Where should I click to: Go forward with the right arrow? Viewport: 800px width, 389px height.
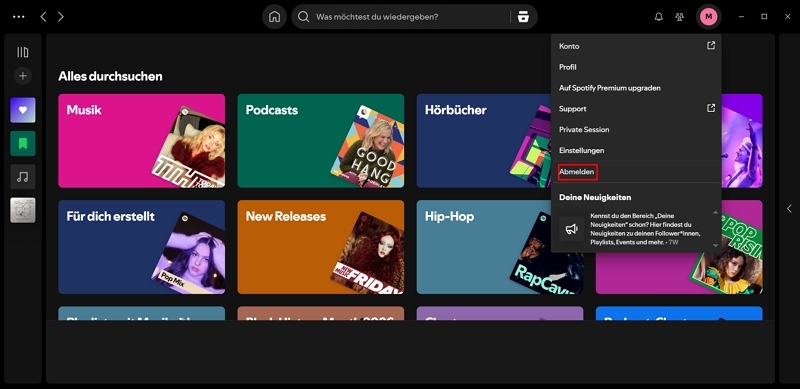click(x=61, y=17)
